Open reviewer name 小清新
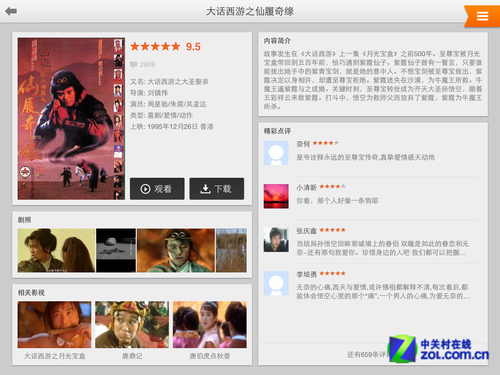 pyautogui.click(x=306, y=187)
